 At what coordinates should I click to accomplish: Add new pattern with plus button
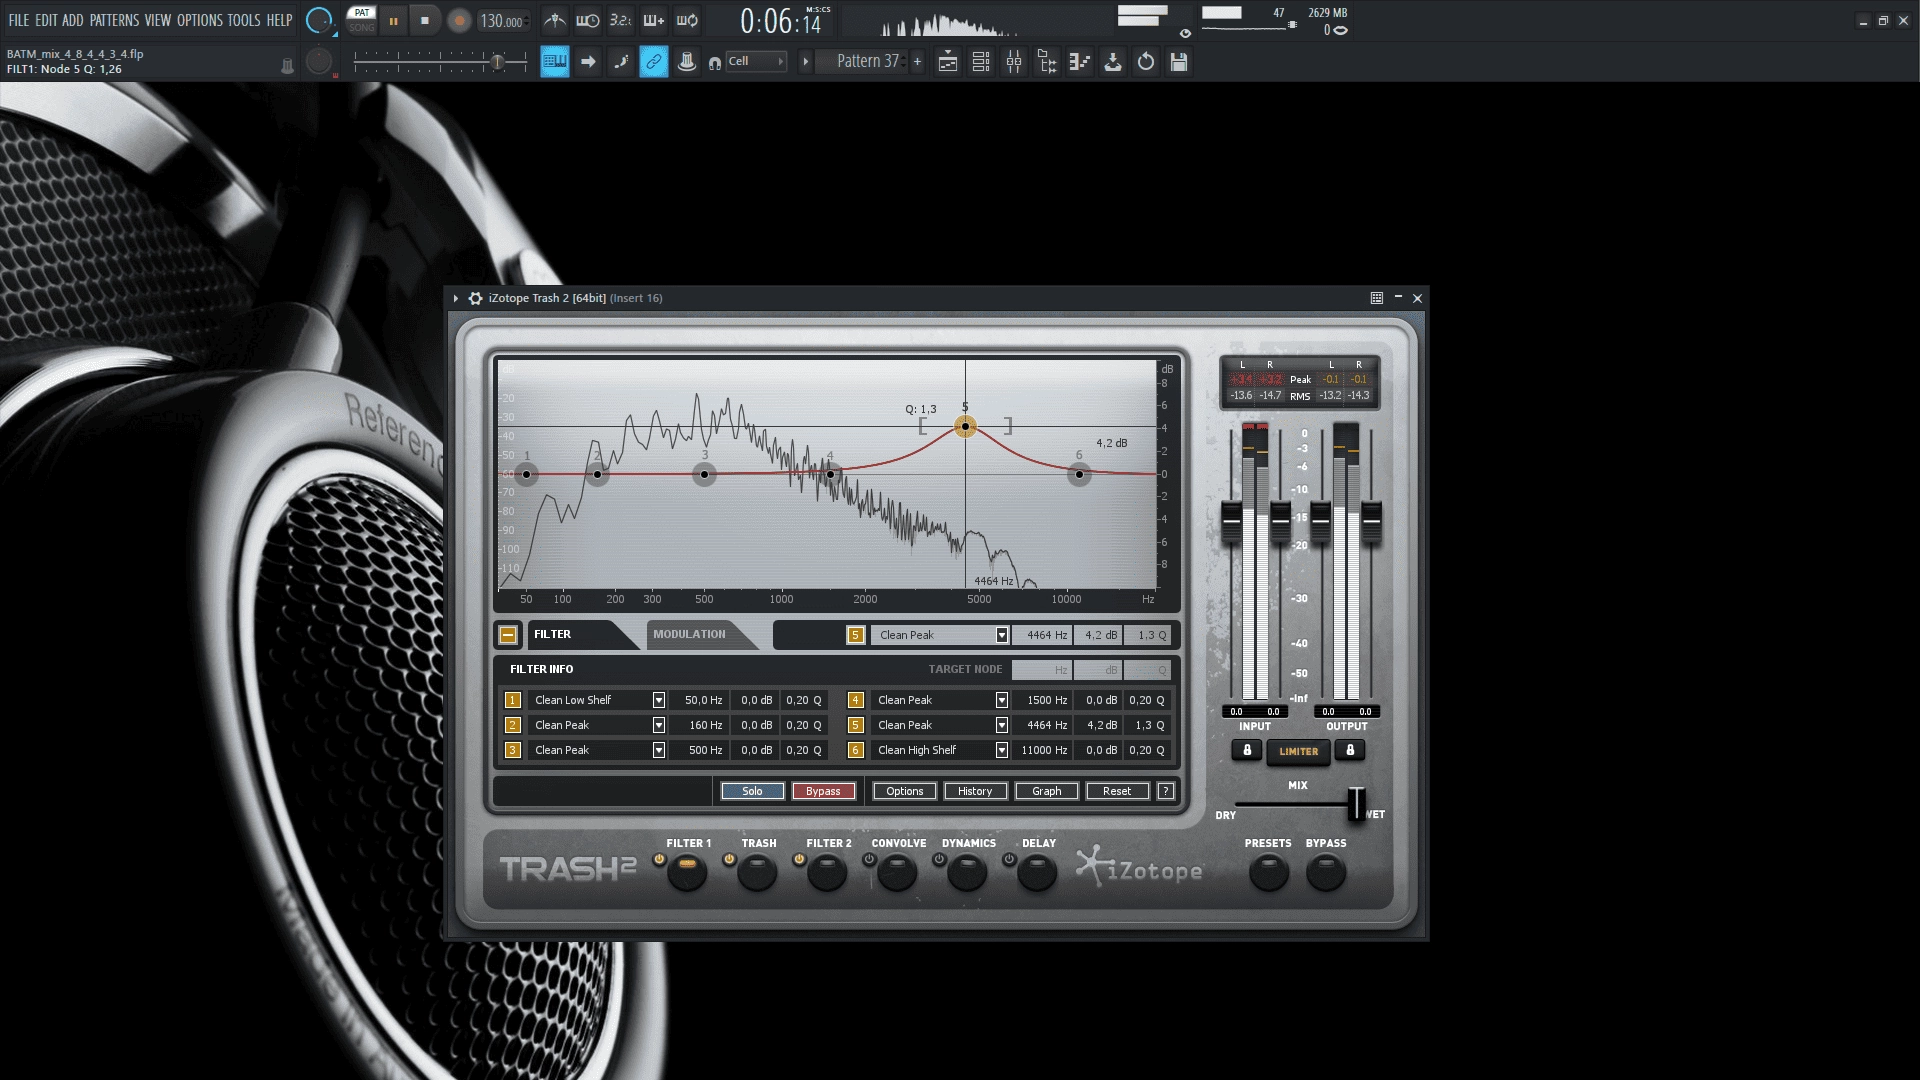pyautogui.click(x=917, y=62)
